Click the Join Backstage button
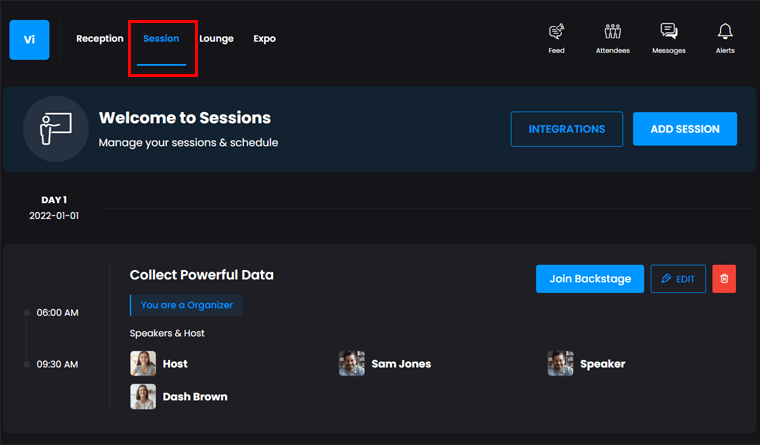The height and width of the screenshot is (445, 760). coord(590,279)
